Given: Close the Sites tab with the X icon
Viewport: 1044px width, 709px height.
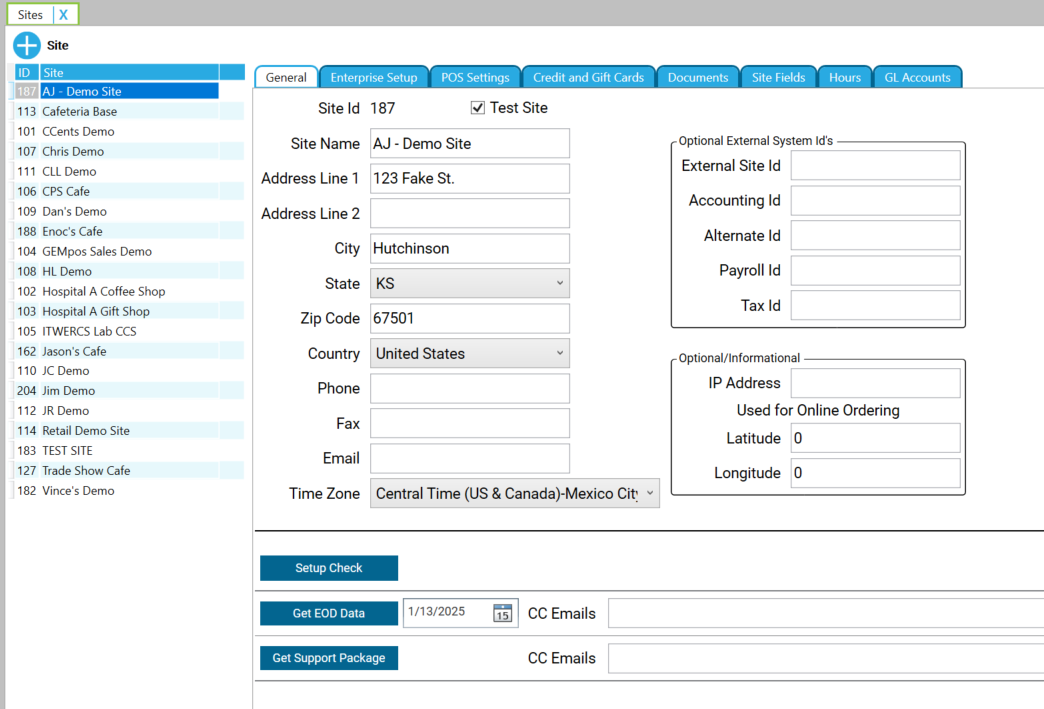Looking at the screenshot, I should [x=65, y=14].
